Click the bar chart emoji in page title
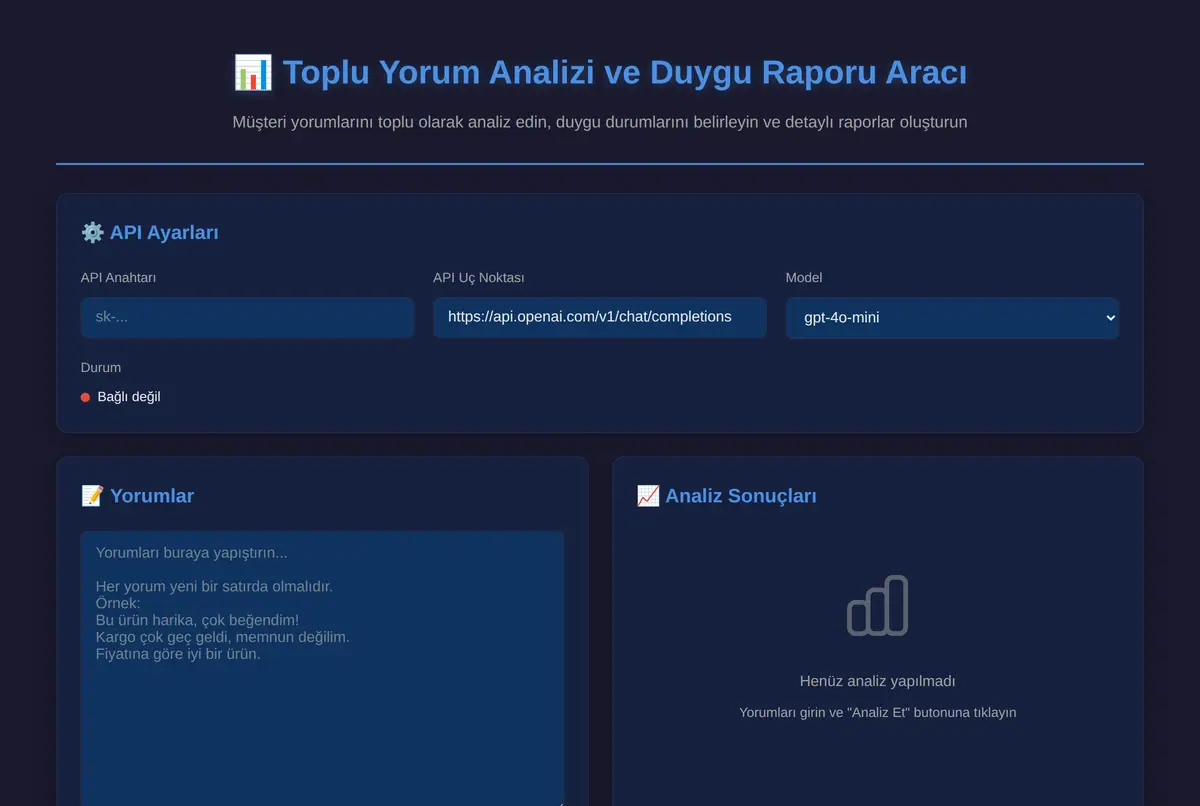The width and height of the screenshot is (1200, 806). click(252, 73)
